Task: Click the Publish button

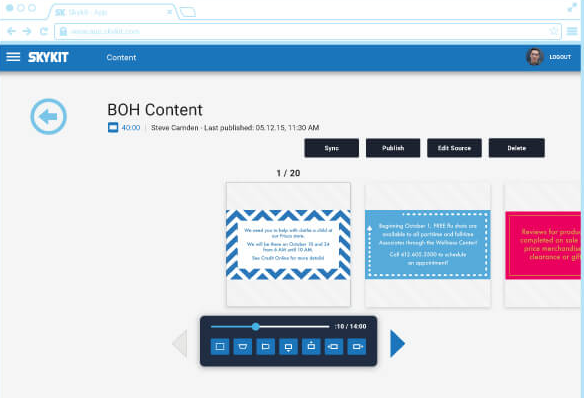Action: coord(393,148)
